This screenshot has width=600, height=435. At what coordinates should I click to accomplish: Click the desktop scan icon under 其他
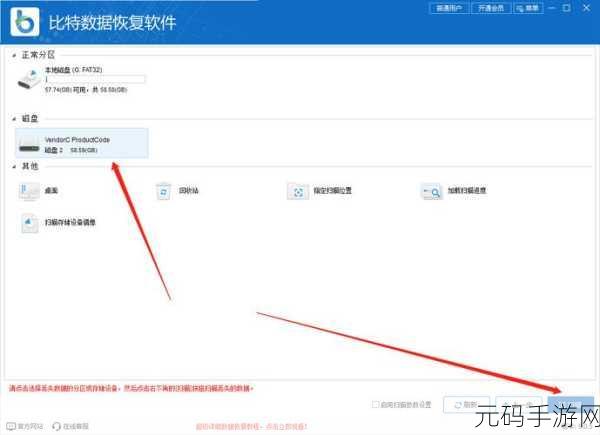click(x=29, y=191)
